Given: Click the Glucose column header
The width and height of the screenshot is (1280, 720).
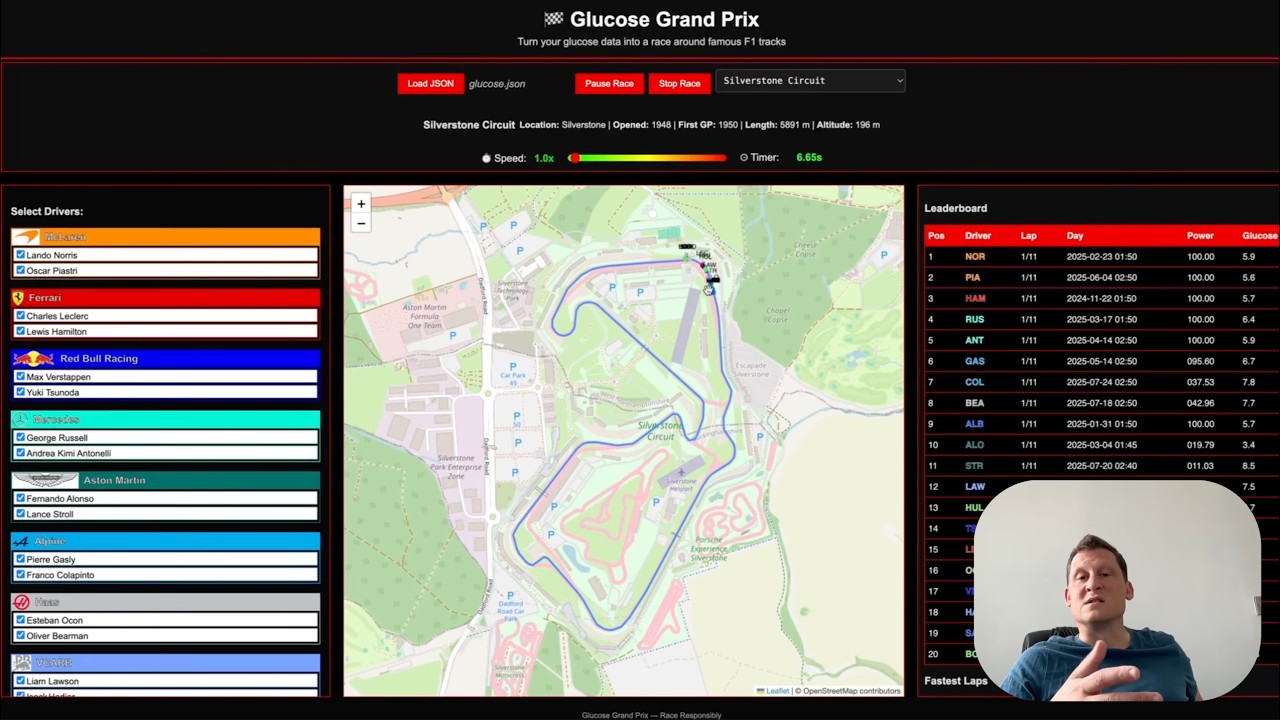Looking at the screenshot, I should click(1259, 236).
